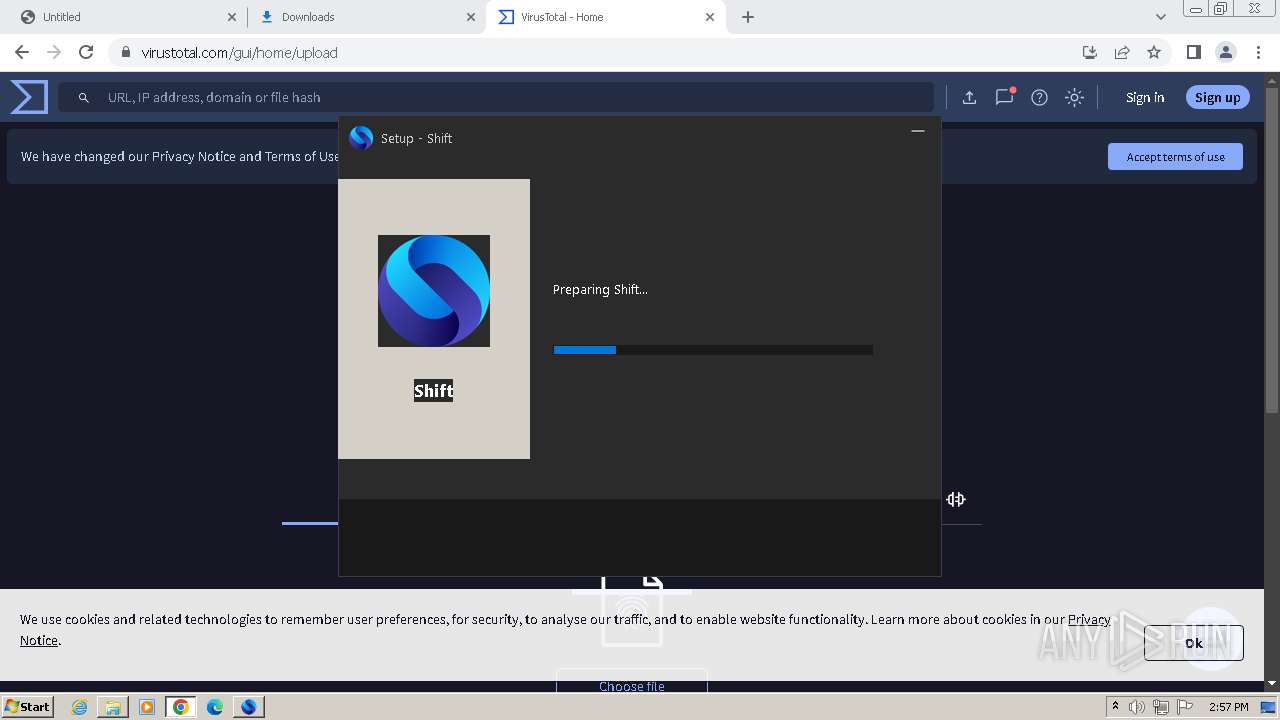Open the Windows Start menu
This screenshot has width=1280, height=720.
(27, 706)
